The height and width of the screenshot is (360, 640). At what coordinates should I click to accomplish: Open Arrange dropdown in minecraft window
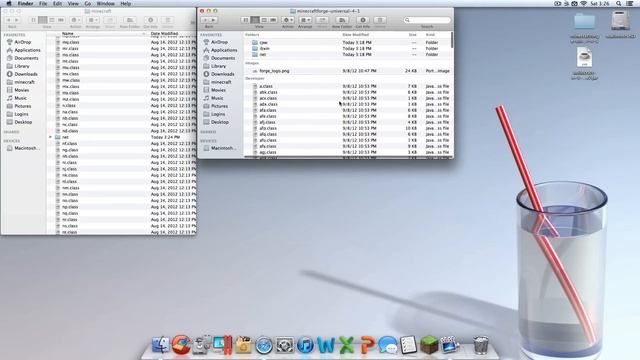coord(93,20)
